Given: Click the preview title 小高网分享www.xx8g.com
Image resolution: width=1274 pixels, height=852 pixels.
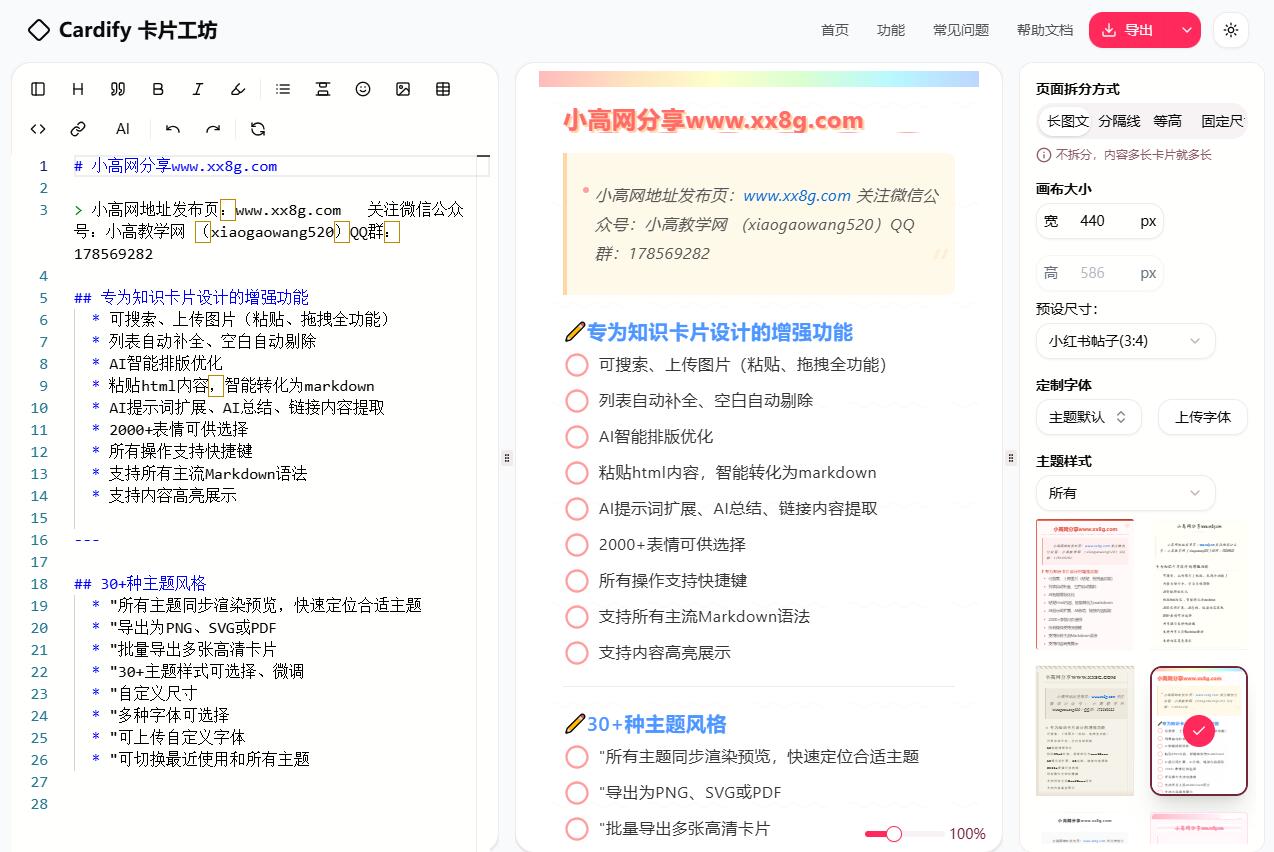Looking at the screenshot, I should coord(713,121).
